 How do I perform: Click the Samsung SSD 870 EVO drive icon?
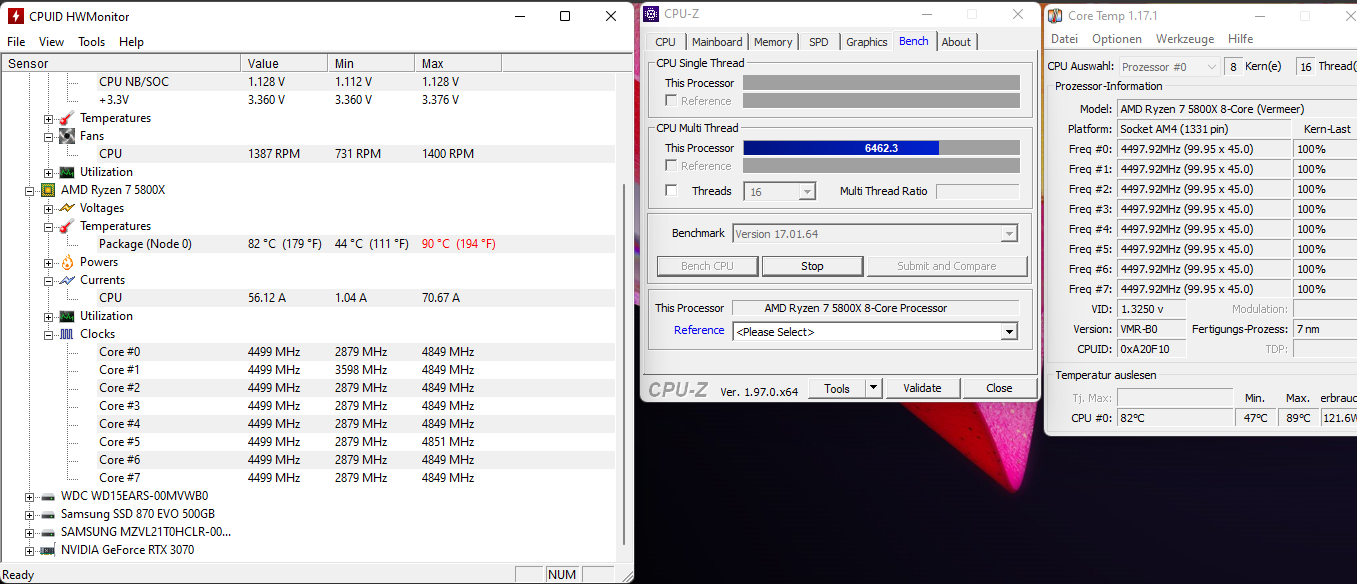coord(47,514)
